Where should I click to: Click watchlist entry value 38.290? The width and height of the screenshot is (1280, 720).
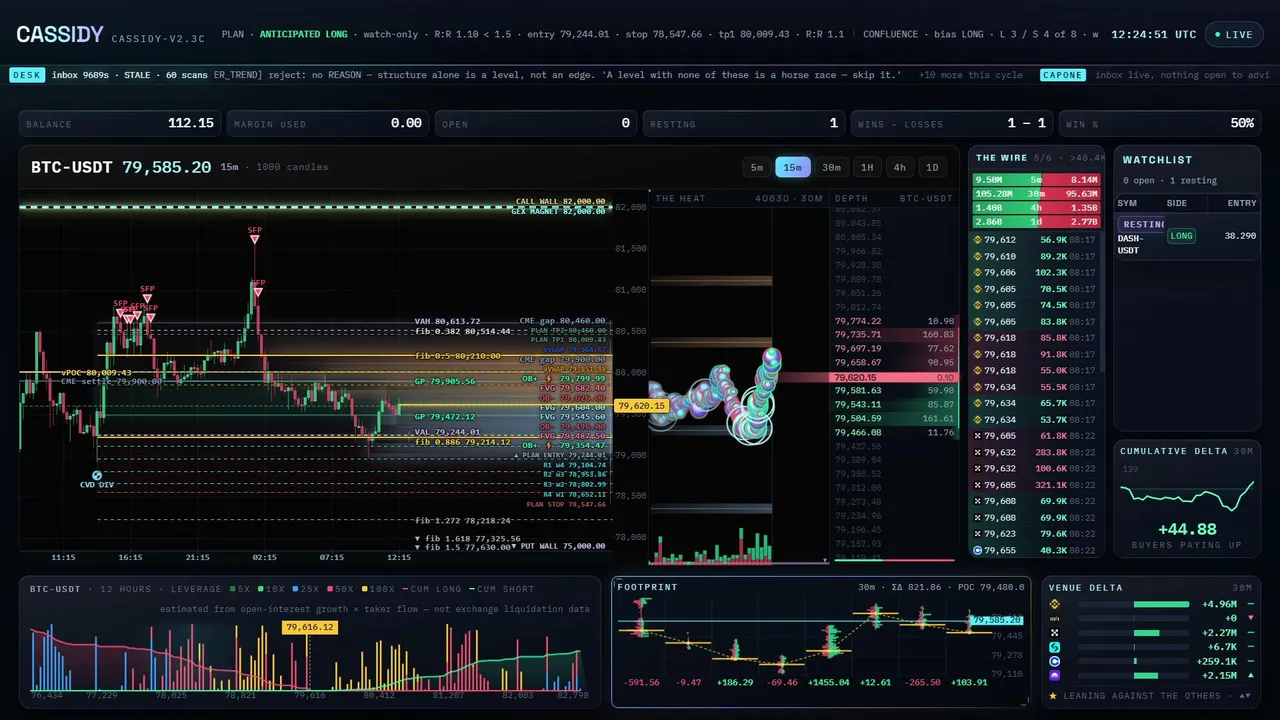coord(1240,236)
